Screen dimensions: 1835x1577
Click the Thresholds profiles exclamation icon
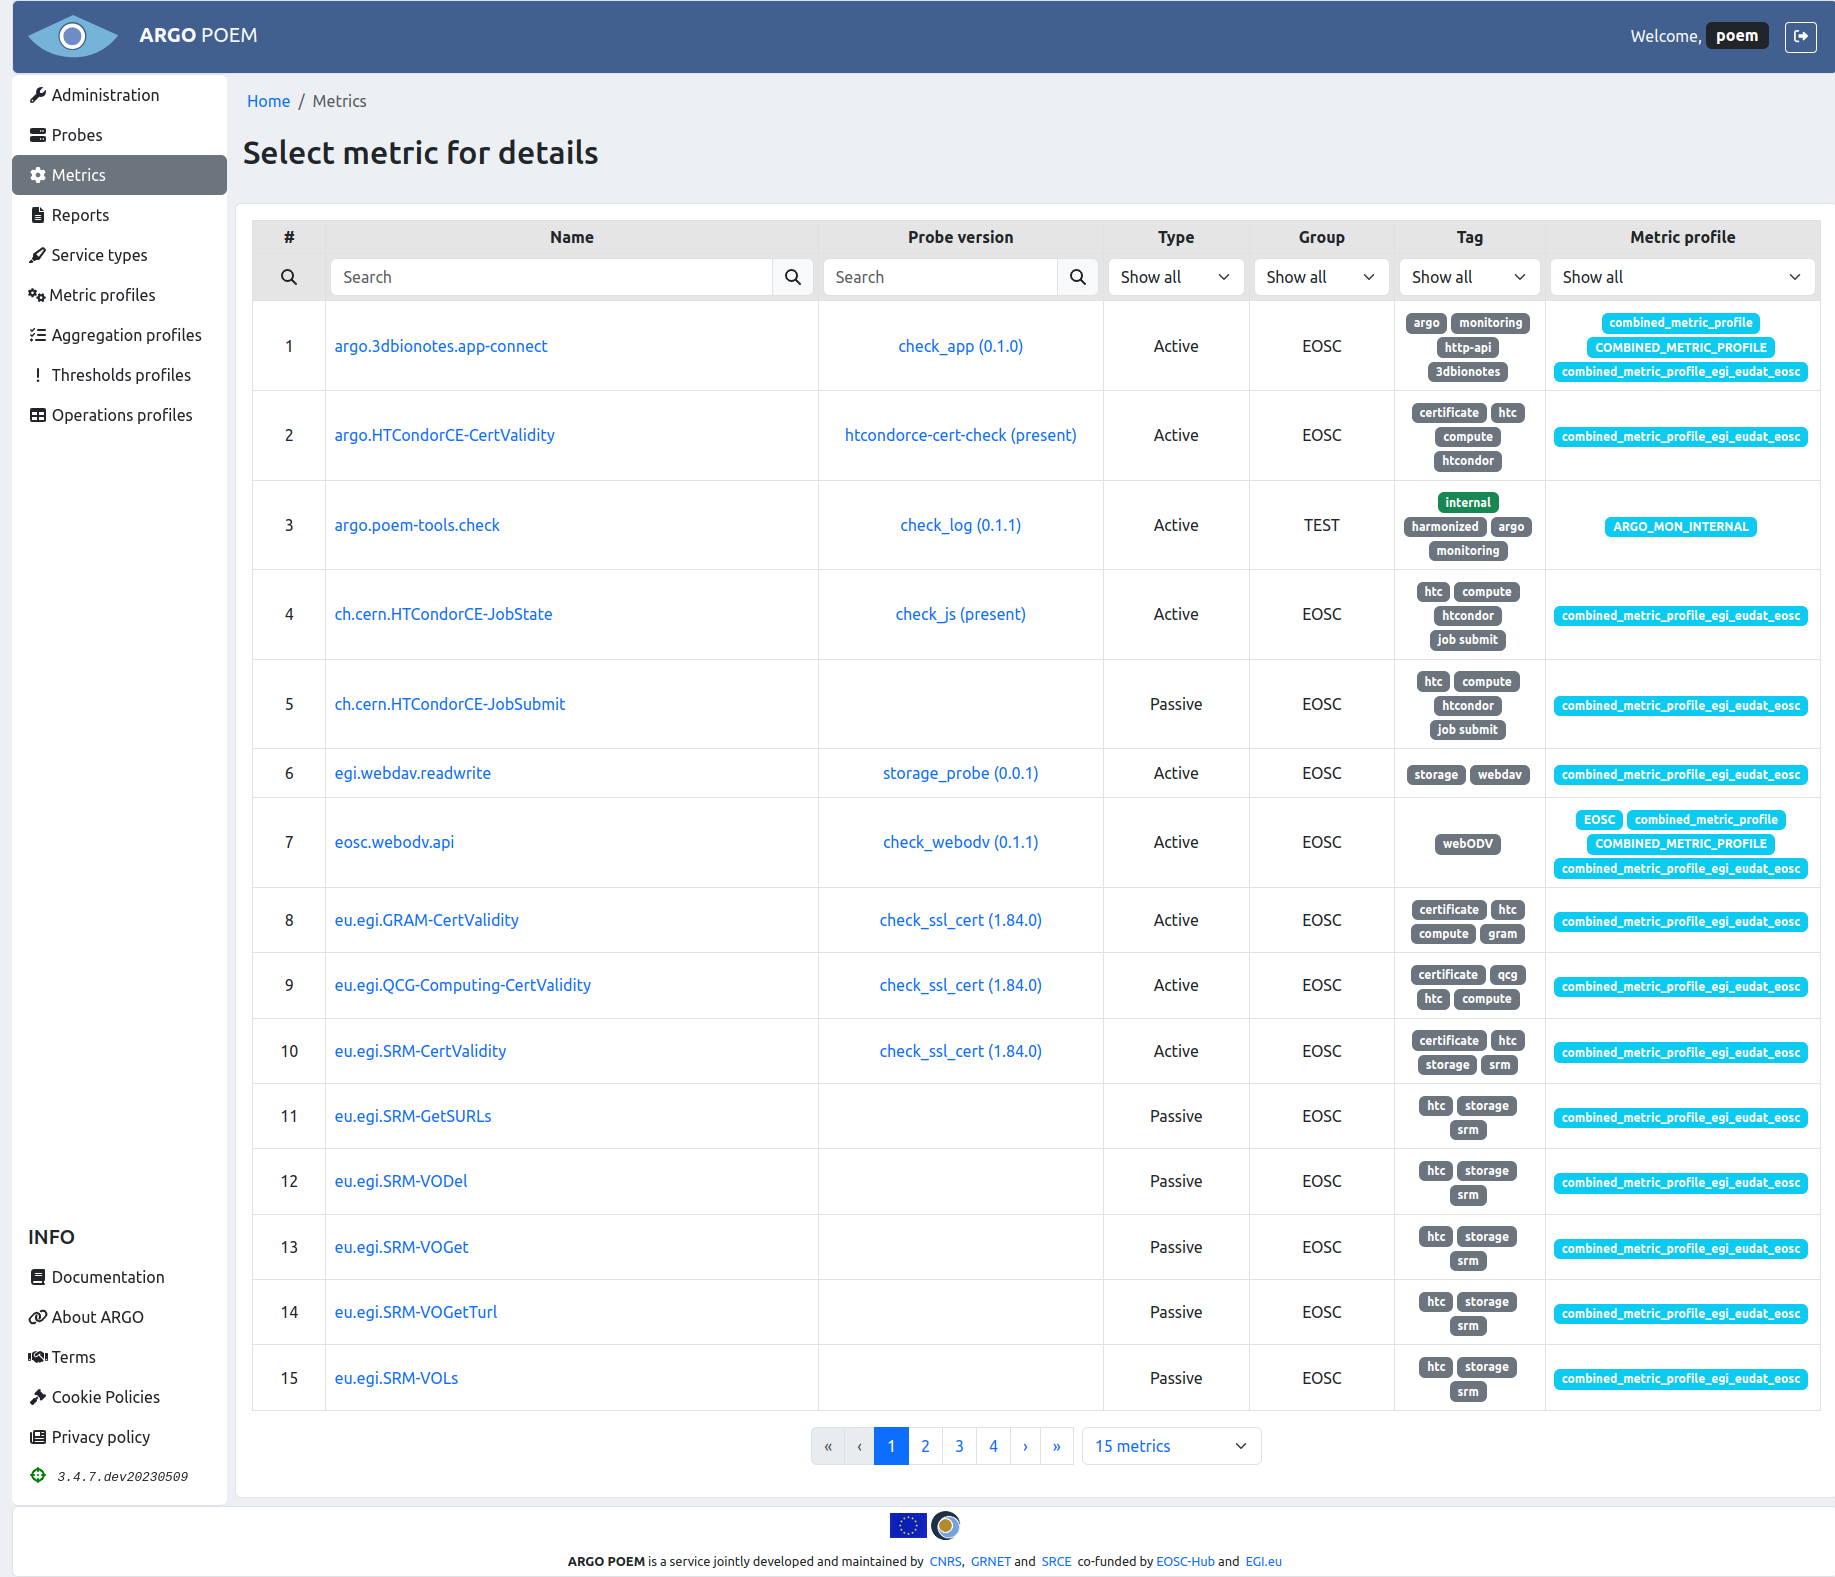point(38,375)
